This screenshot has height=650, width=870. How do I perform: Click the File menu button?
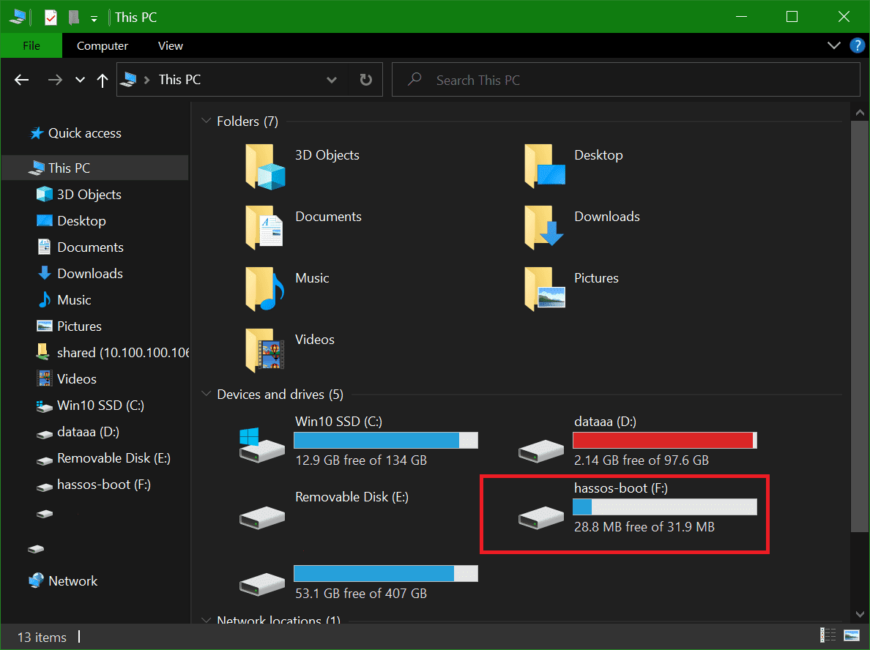pyautogui.click(x=31, y=46)
